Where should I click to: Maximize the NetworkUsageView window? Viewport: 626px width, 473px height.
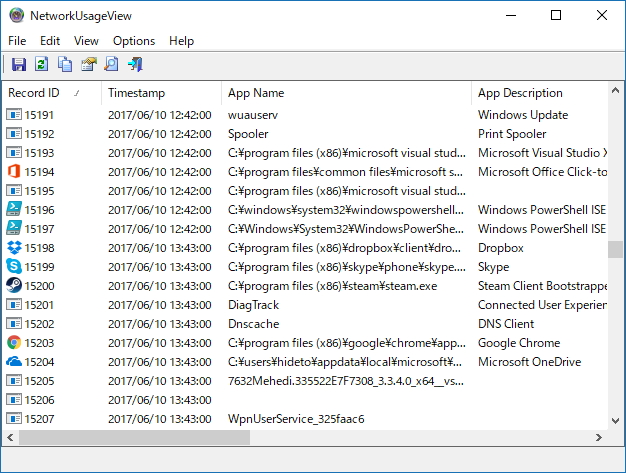[556, 15]
